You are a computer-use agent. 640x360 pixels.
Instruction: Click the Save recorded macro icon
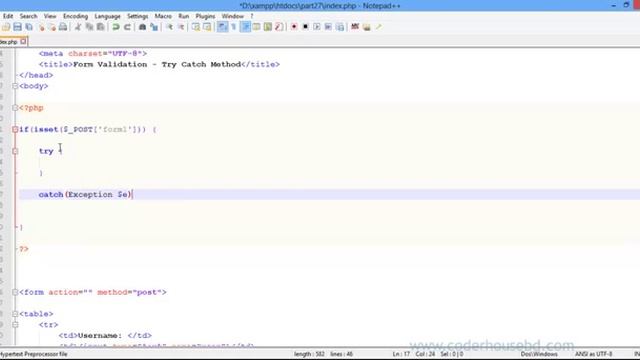coord(340,27)
